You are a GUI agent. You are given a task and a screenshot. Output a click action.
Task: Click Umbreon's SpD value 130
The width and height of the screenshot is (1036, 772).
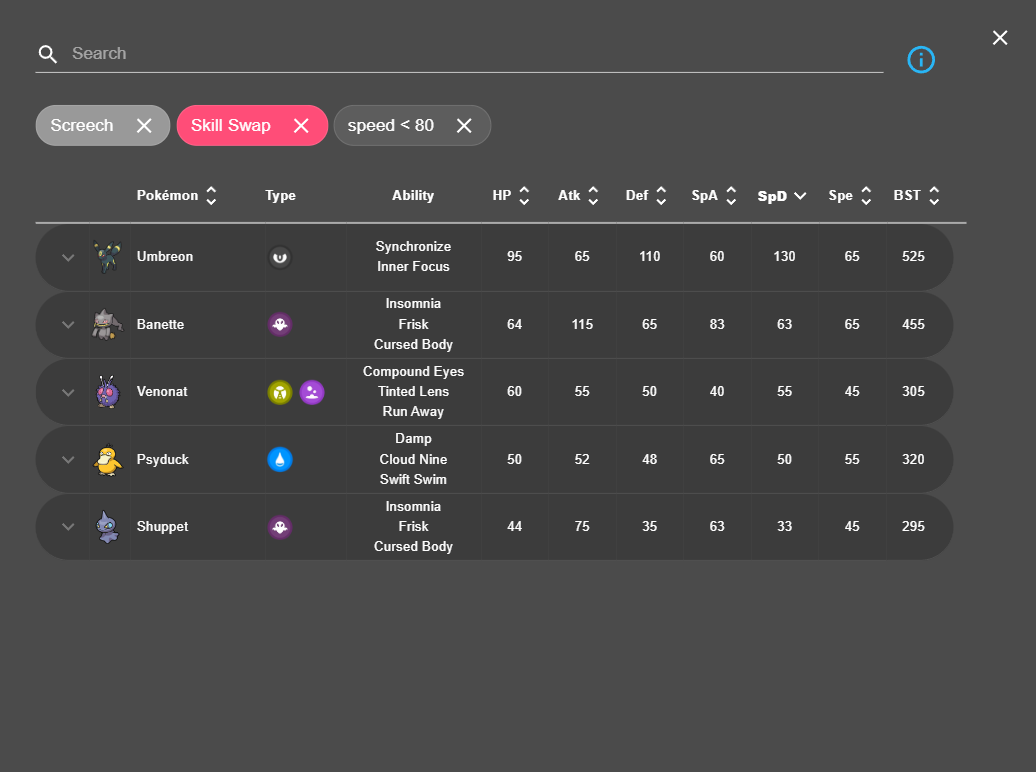(x=784, y=256)
